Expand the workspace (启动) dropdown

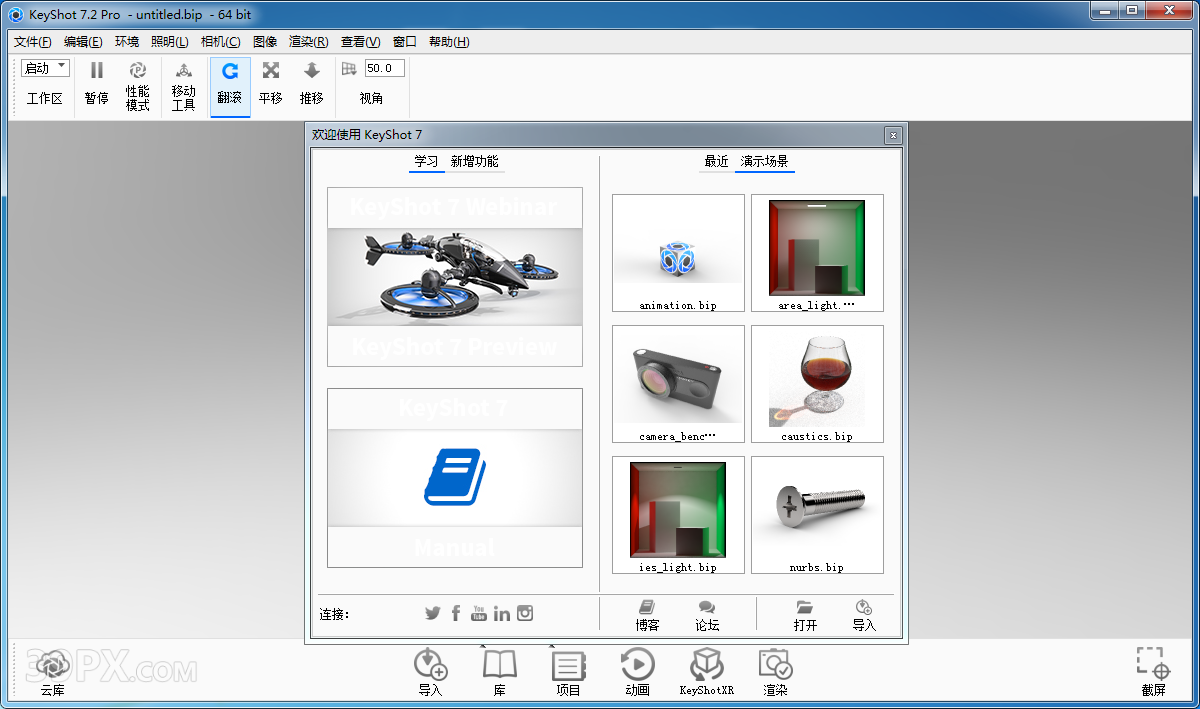tap(46, 68)
